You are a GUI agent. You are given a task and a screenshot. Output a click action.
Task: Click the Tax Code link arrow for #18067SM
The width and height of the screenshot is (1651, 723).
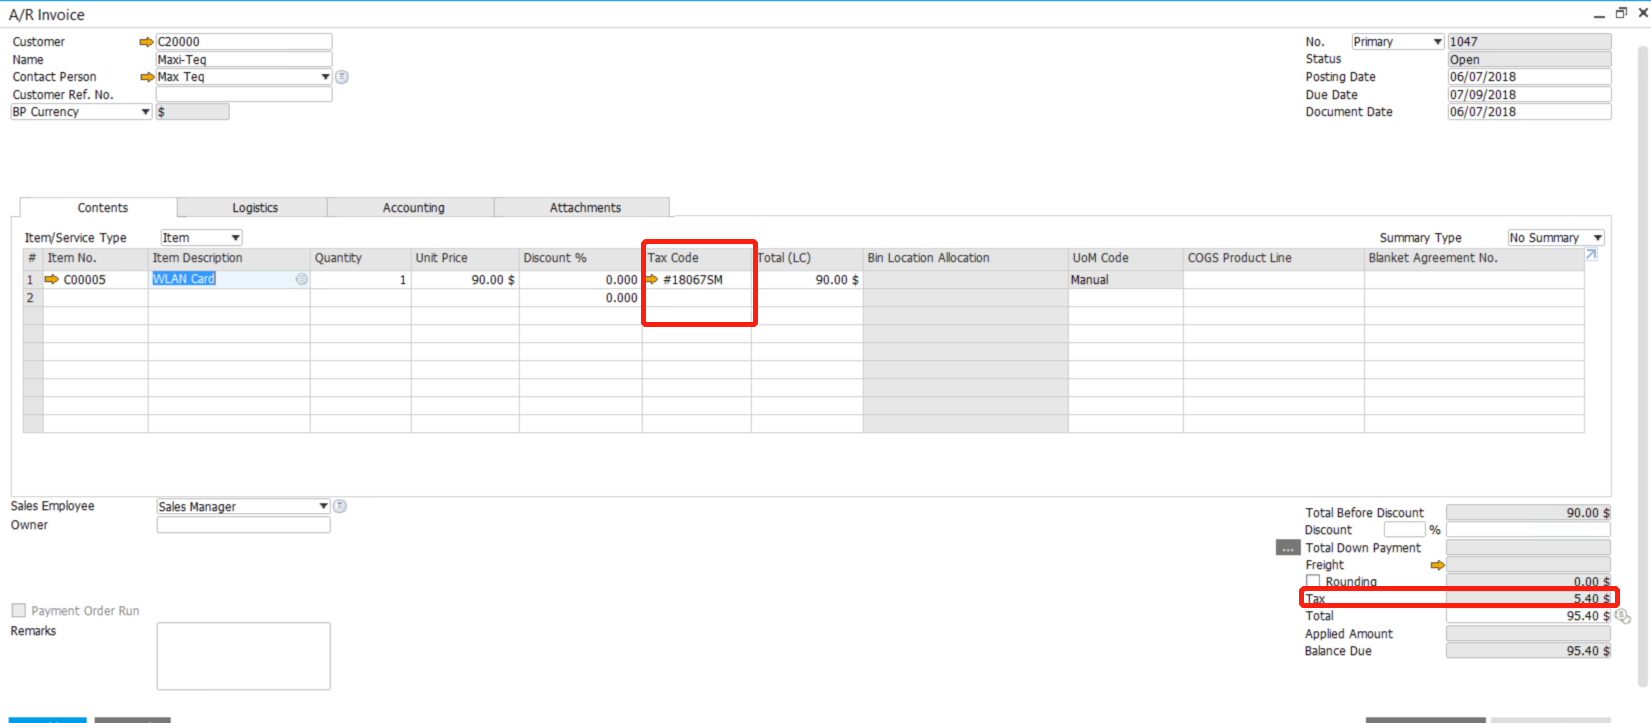point(652,280)
